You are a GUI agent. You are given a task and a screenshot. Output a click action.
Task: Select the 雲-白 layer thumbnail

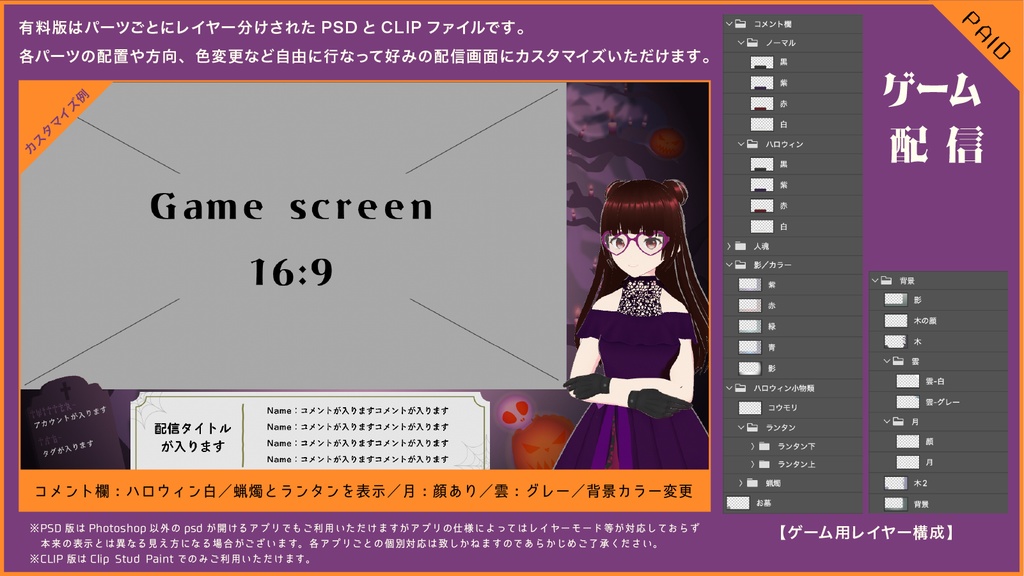[906, 380]
